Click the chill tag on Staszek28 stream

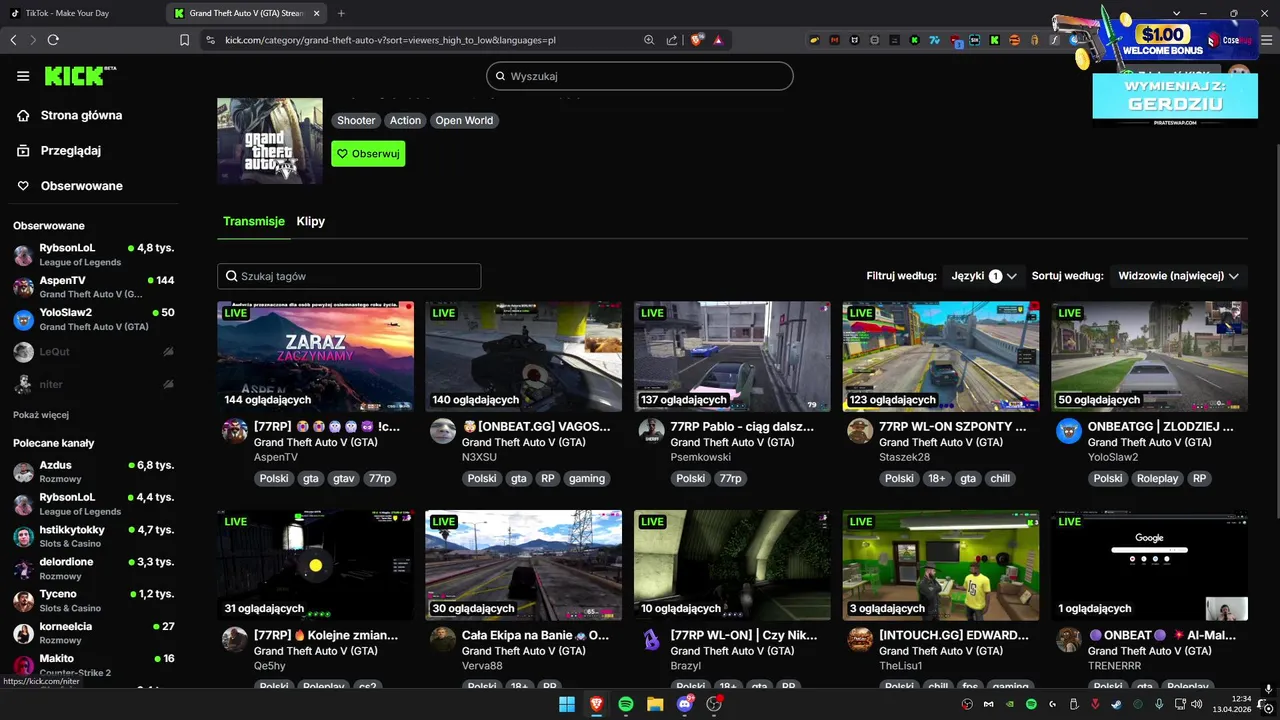click(x=1000, y=478)
